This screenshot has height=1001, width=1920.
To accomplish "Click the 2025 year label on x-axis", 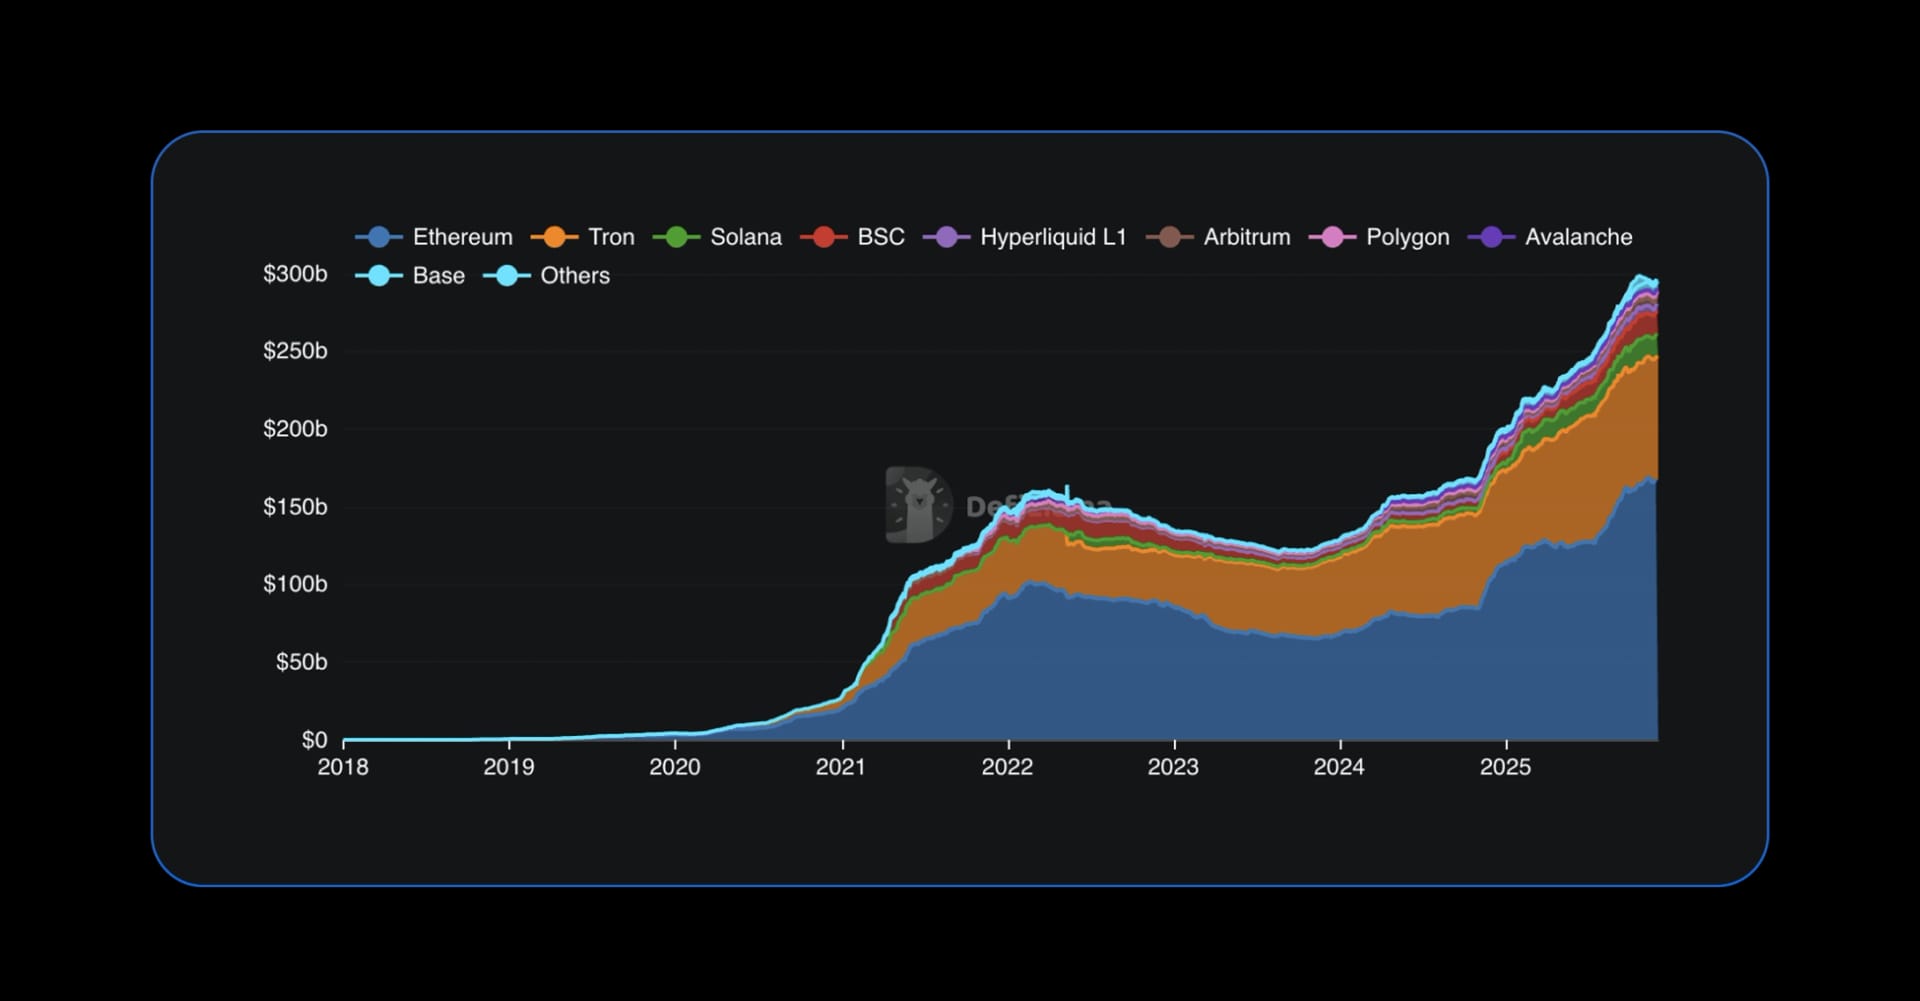I will point(1507,768).
